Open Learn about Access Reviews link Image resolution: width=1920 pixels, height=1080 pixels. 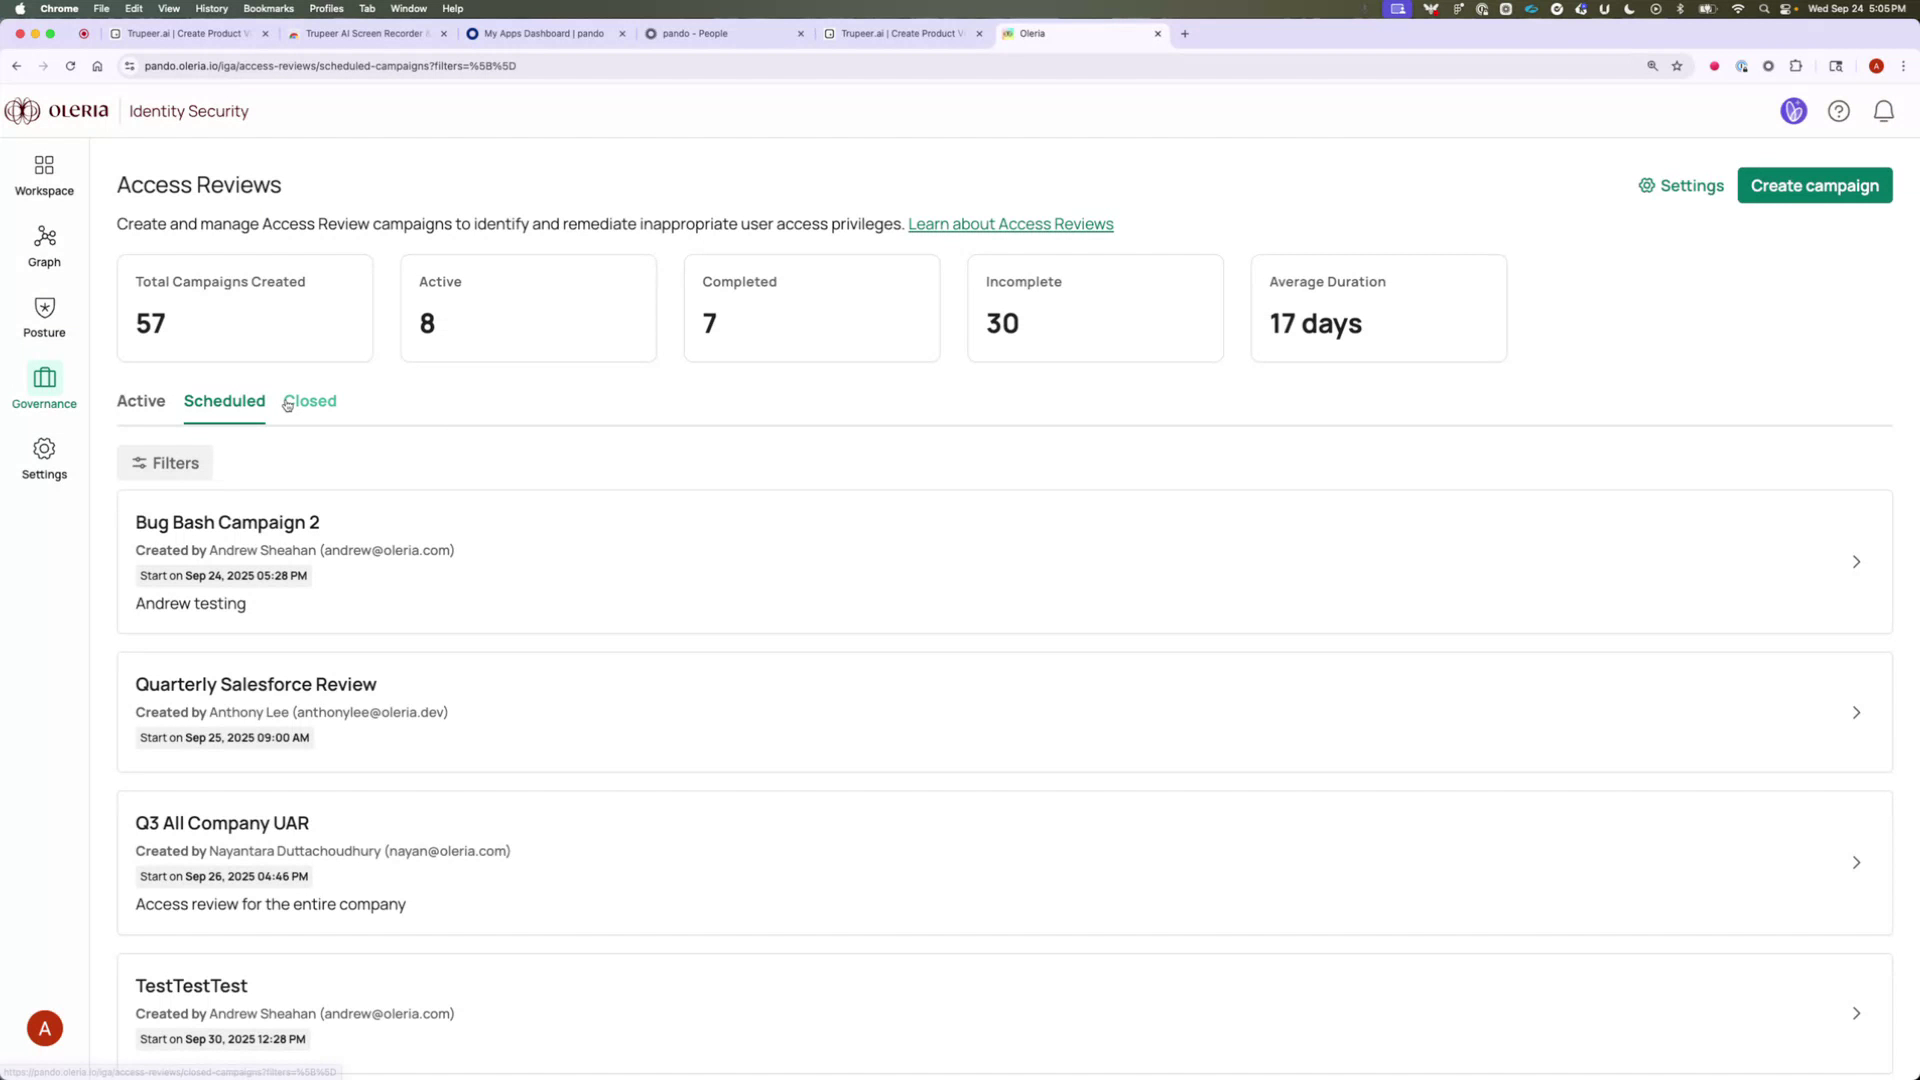[1010, 224]
